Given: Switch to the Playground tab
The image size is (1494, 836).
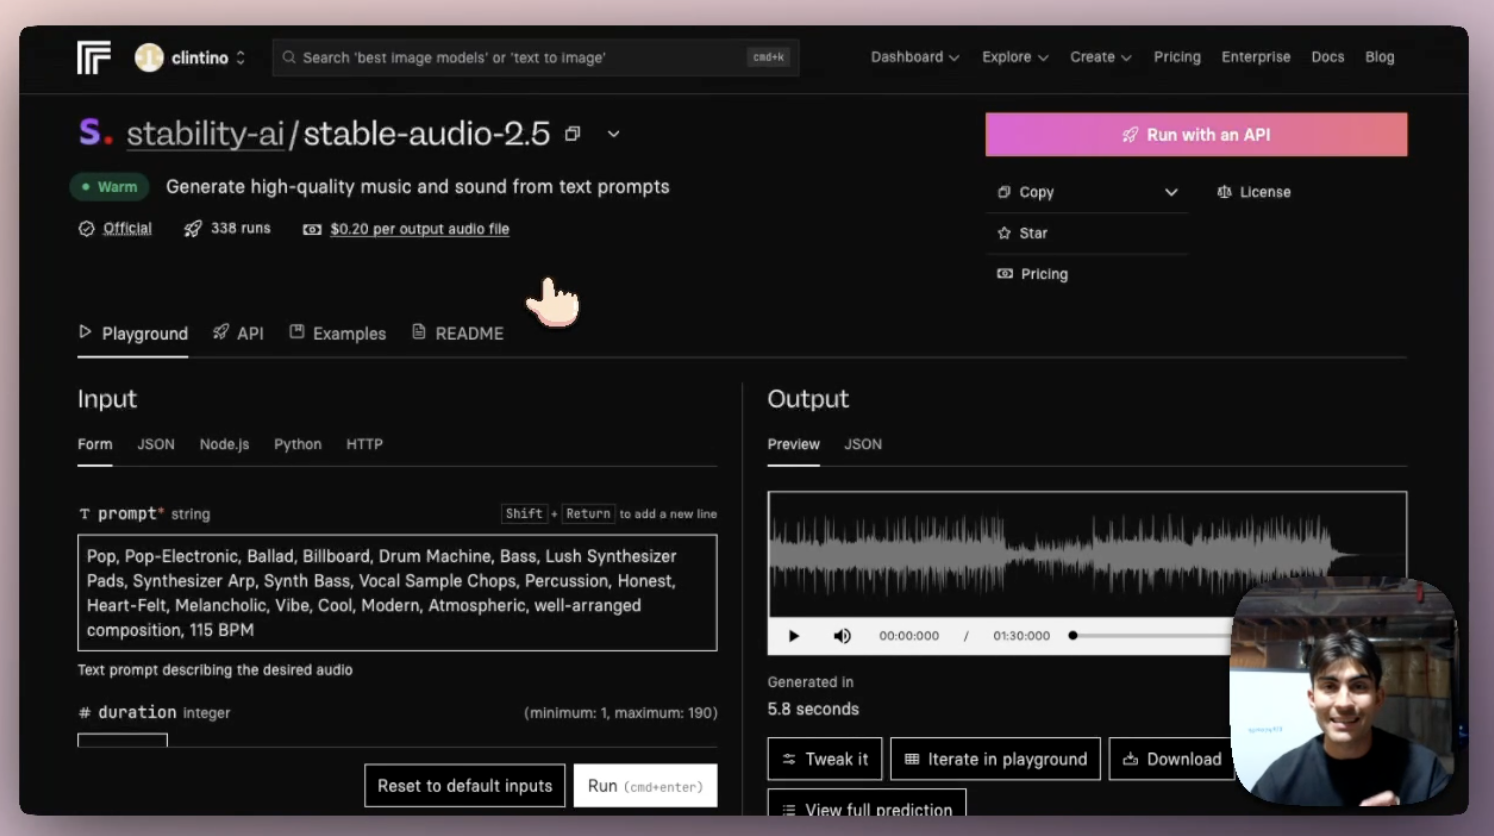Looking at the screenshot, I should tap(133, 333).
